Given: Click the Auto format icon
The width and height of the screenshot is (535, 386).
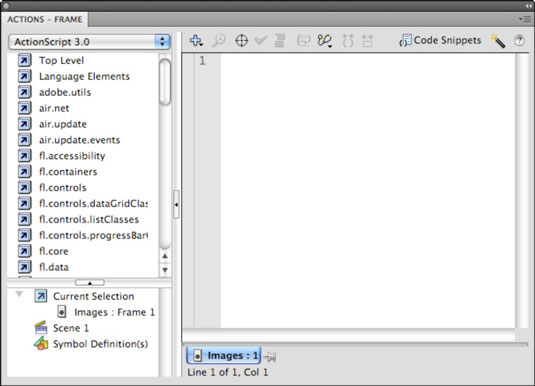Looking at the screenshot, I should [280, 41].
